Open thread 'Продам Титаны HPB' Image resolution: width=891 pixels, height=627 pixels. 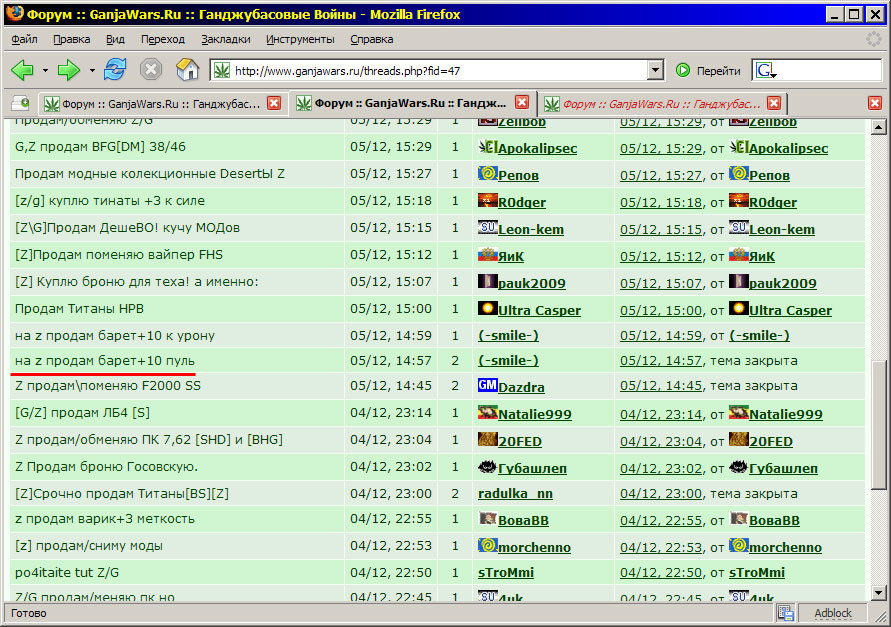pos(79,309)
